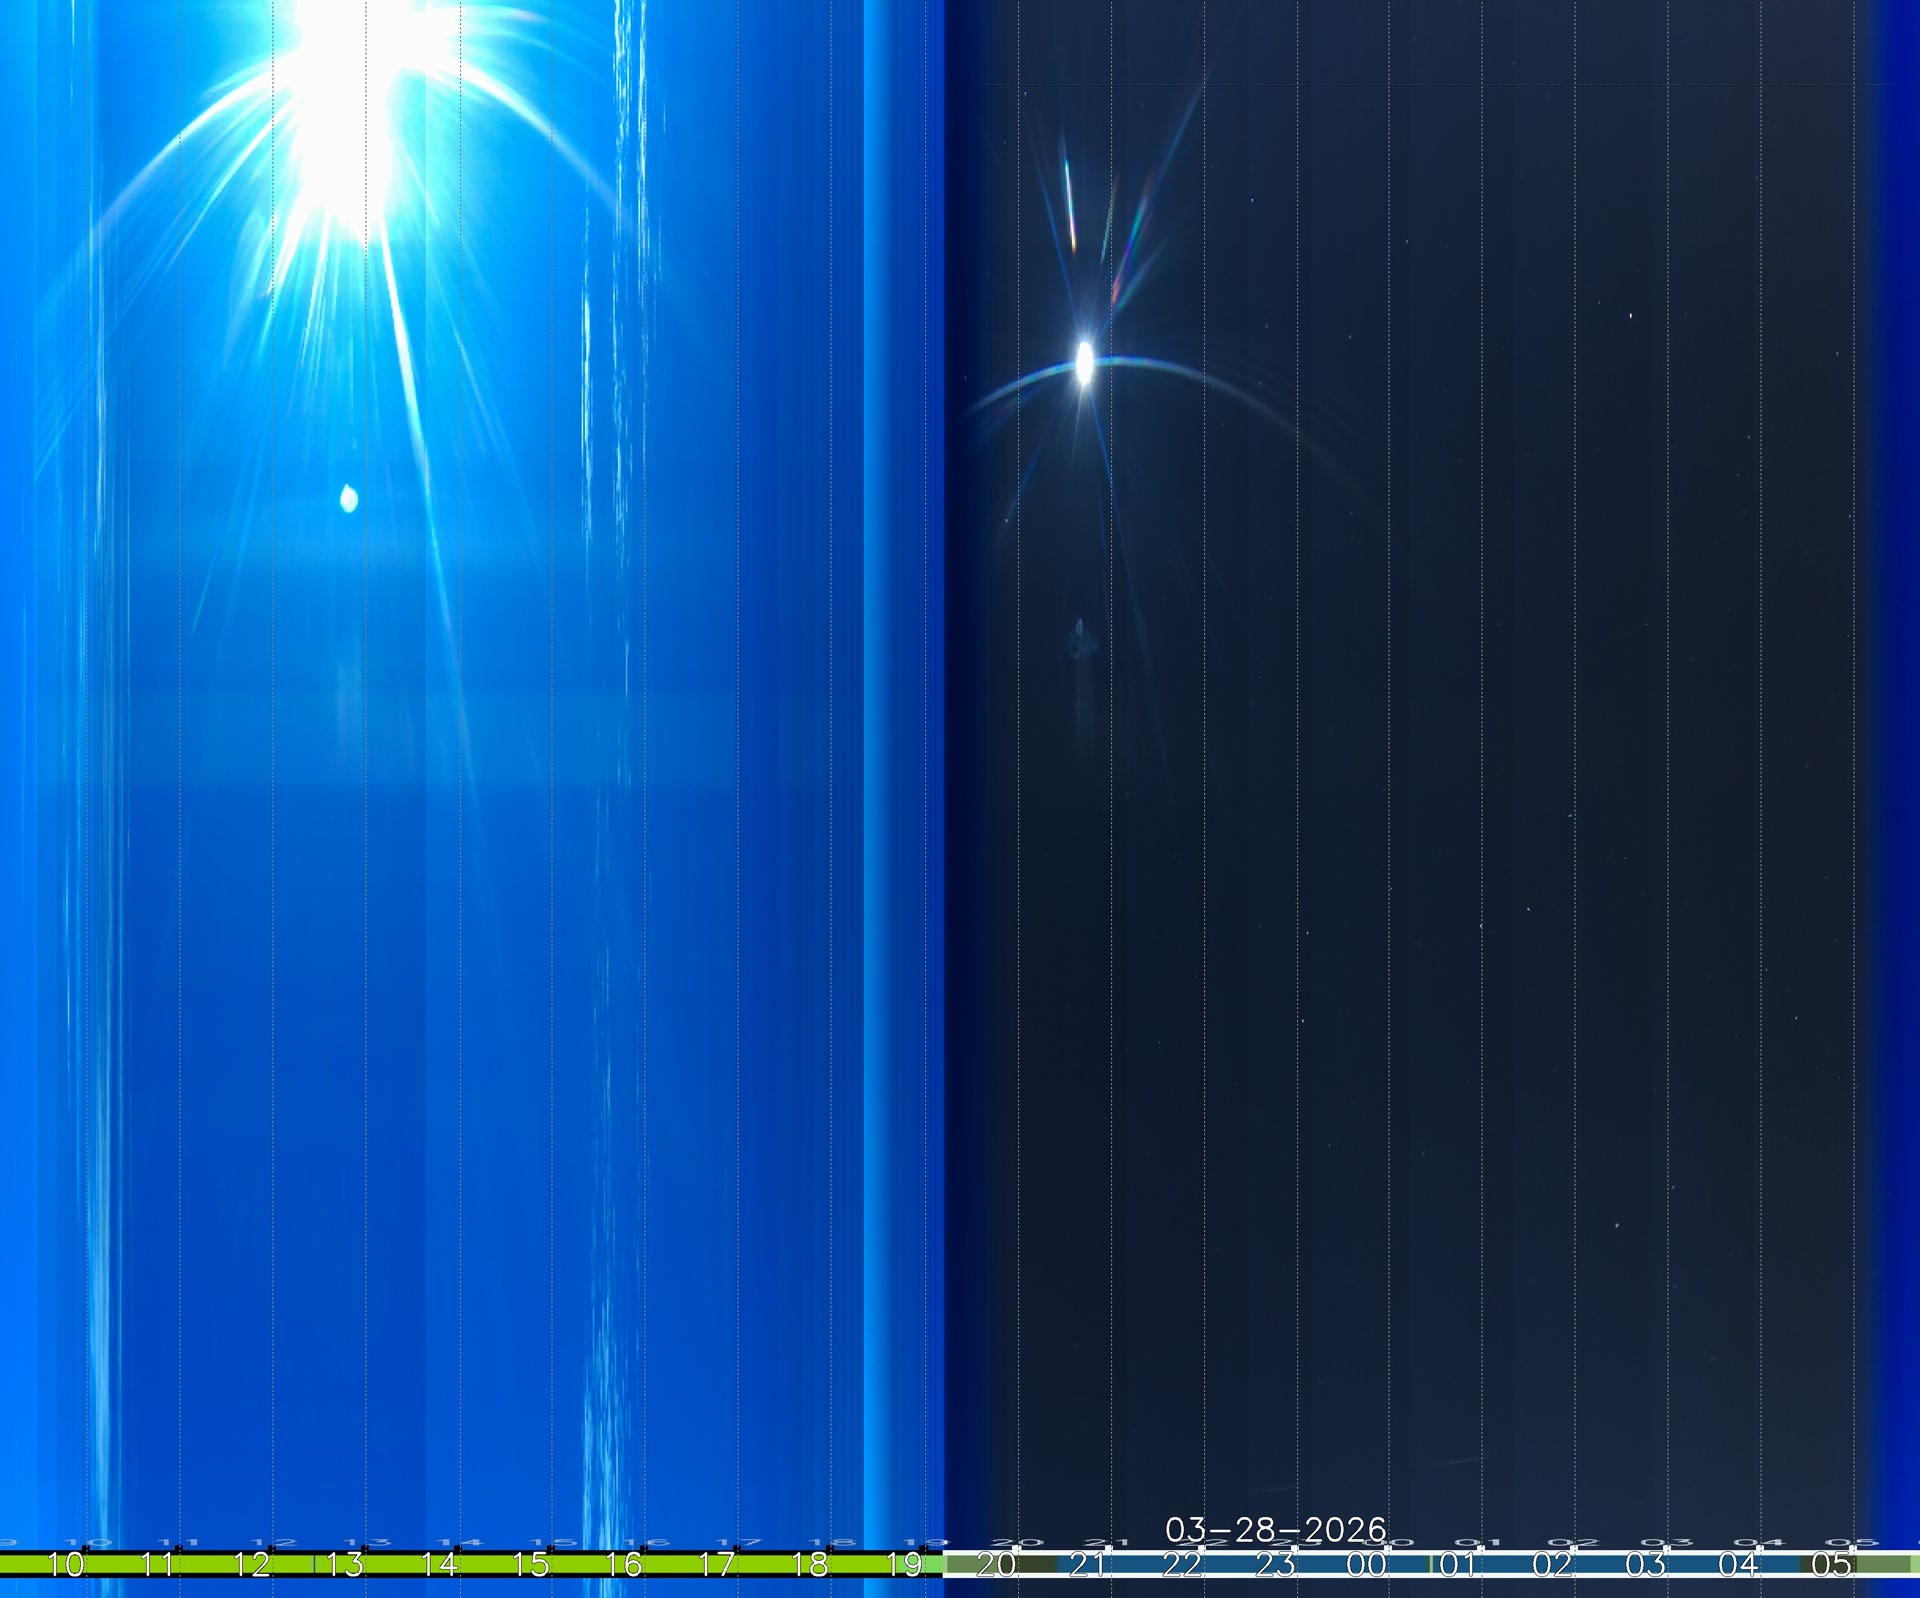Select the 18 hour timeline label

[x=810, y=1564]
